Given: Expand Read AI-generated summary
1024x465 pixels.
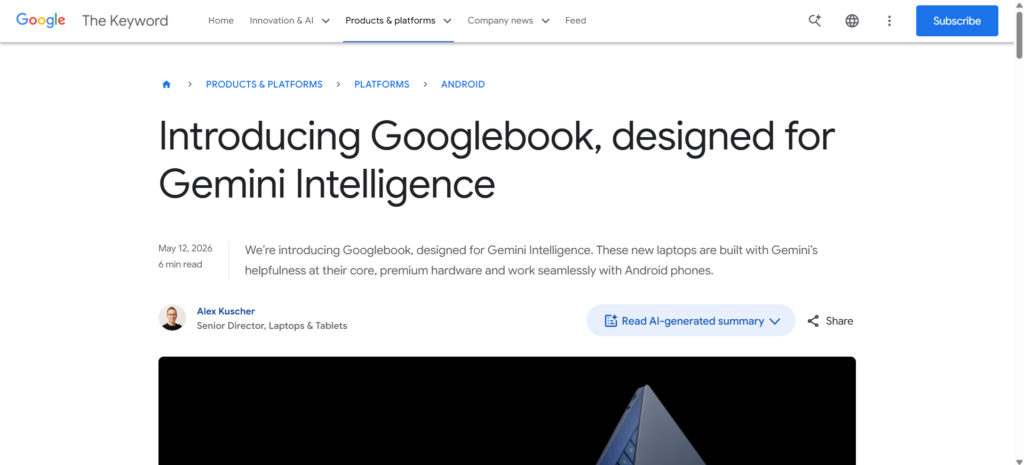Looking at the screenshot, I should coord(691,321).
